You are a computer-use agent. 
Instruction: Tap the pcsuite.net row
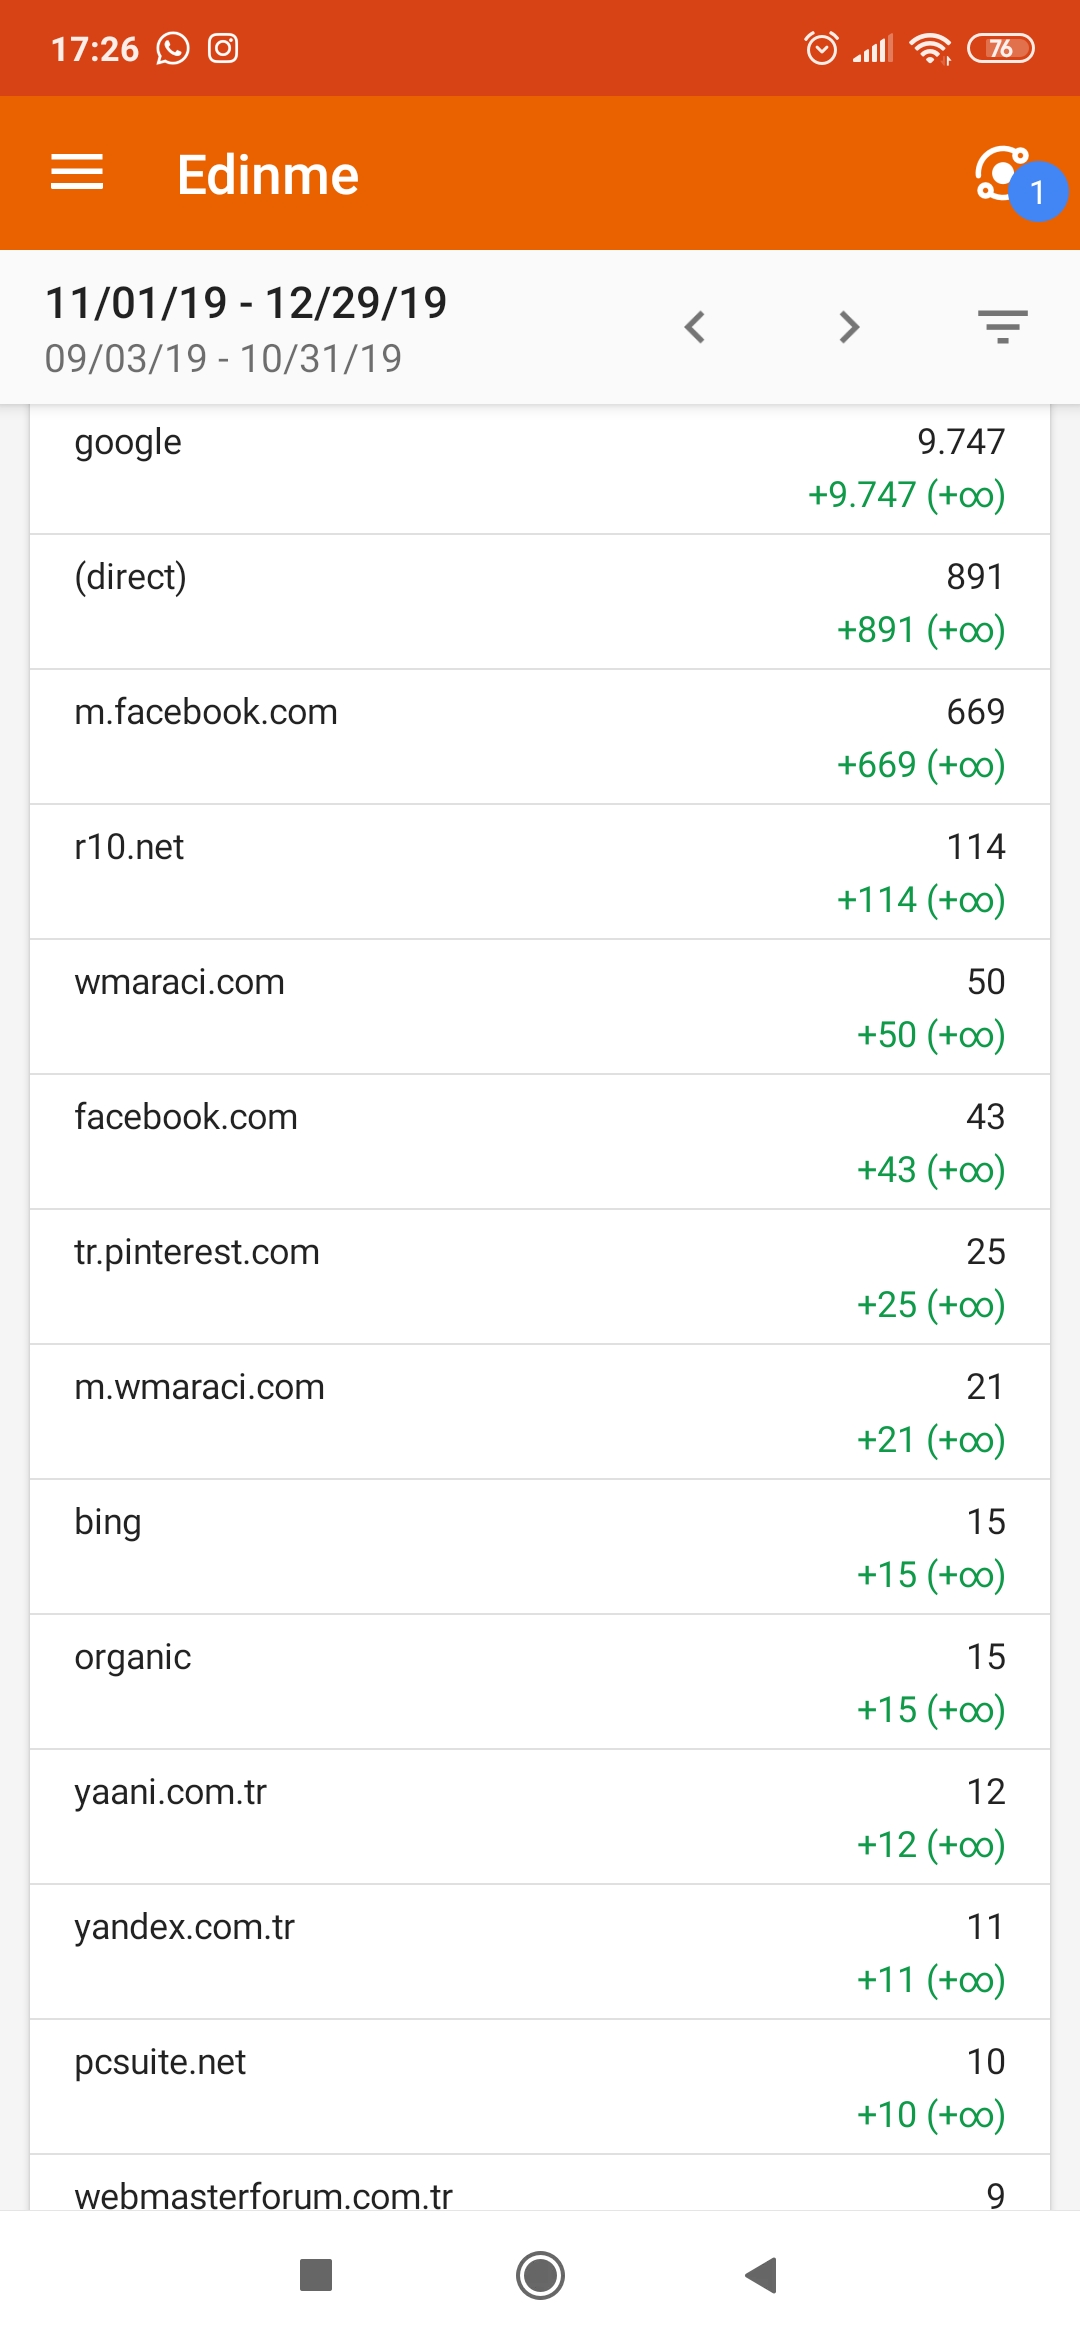point(540,2087)
